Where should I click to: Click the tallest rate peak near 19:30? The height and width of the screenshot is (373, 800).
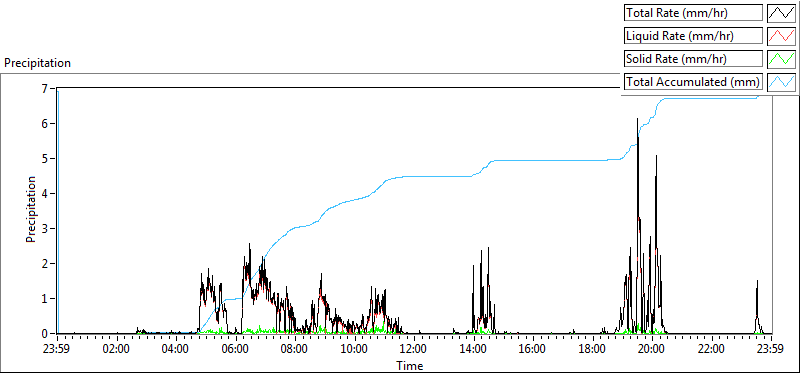[x=637, y=119]
